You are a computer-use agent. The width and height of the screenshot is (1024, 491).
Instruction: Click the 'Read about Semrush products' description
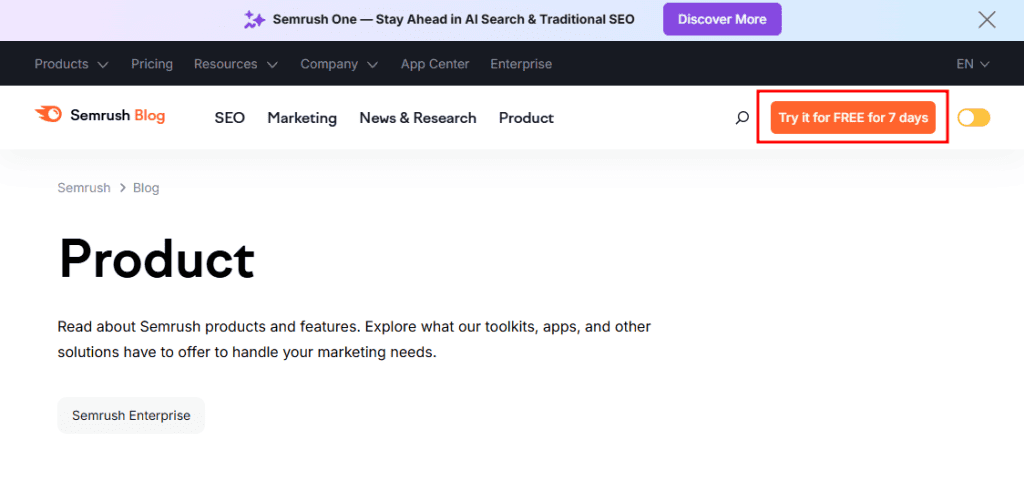[x=354, y=340]
